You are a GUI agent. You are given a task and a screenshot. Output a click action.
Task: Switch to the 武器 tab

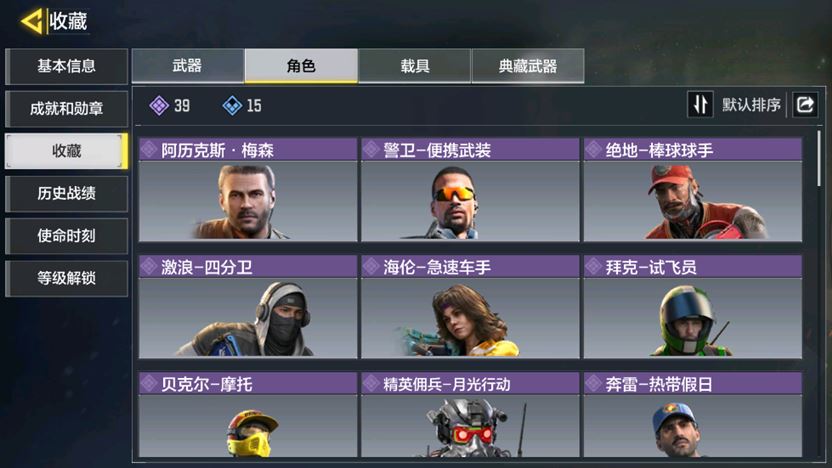[x=188, y=66]
